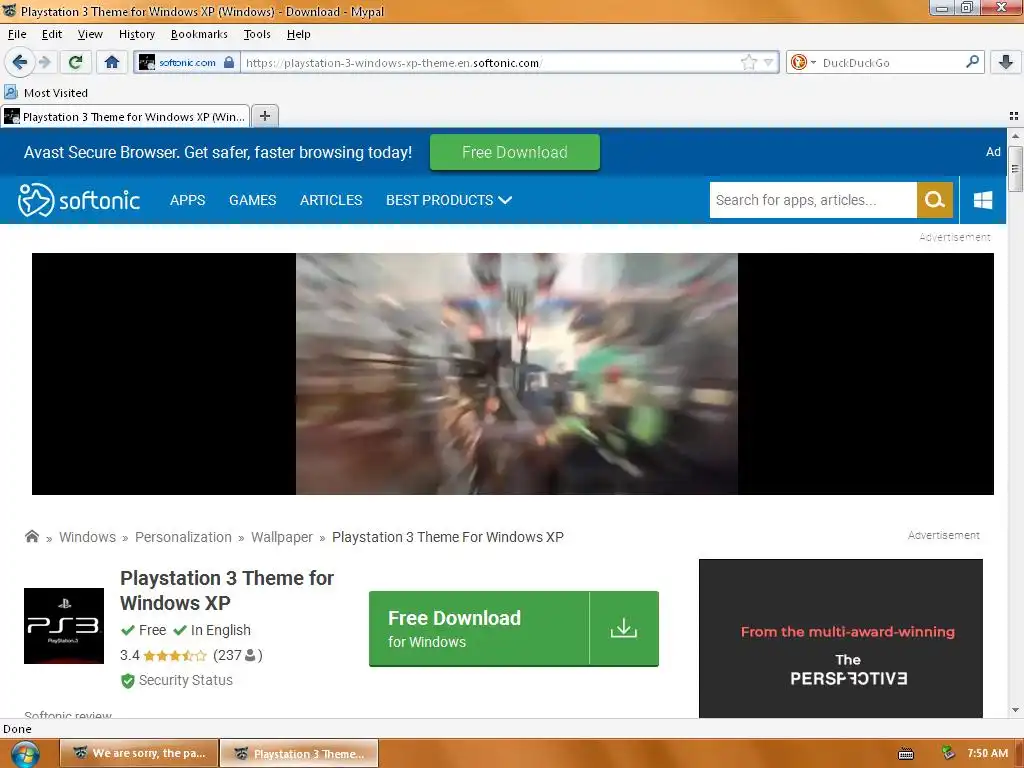
Task: Open the downloads arrow button
Action: pyautogui.click(x=1006, y=63)
